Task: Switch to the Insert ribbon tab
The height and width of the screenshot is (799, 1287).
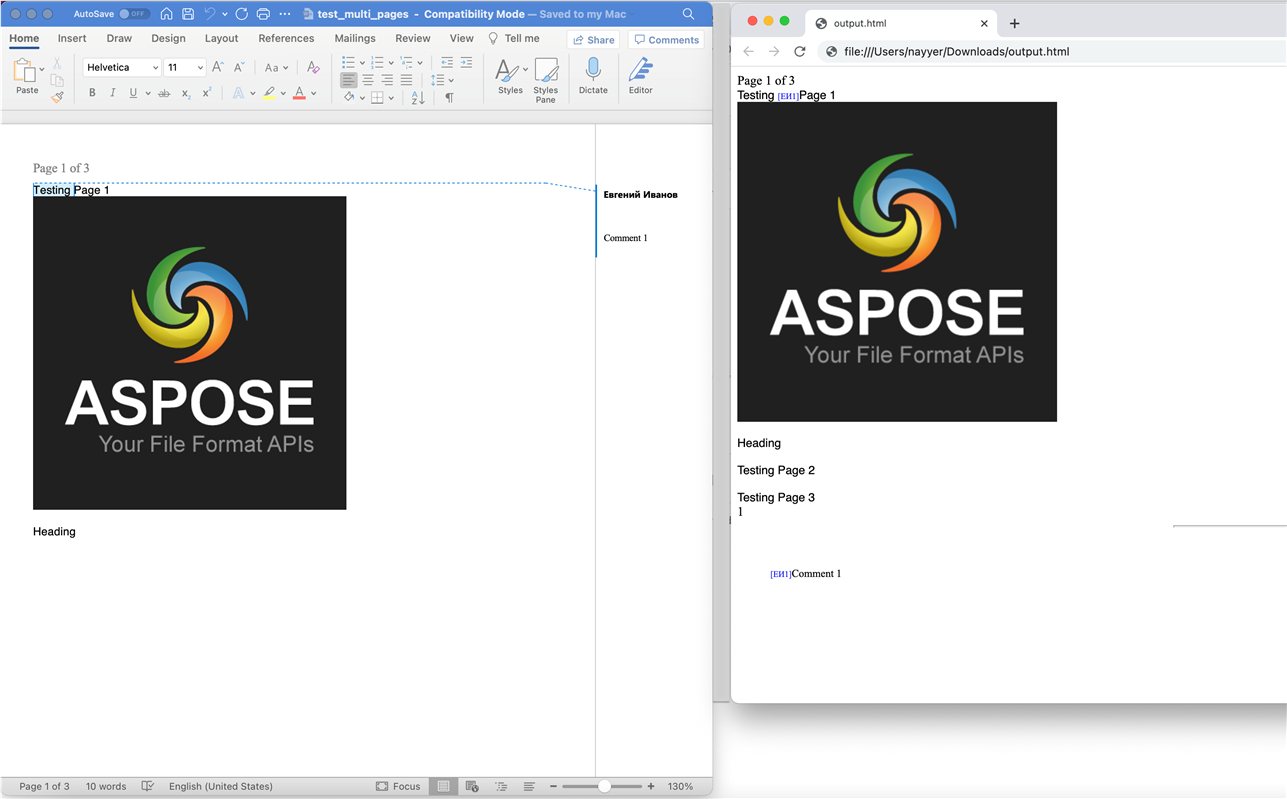Action: (x=72, y=38)
